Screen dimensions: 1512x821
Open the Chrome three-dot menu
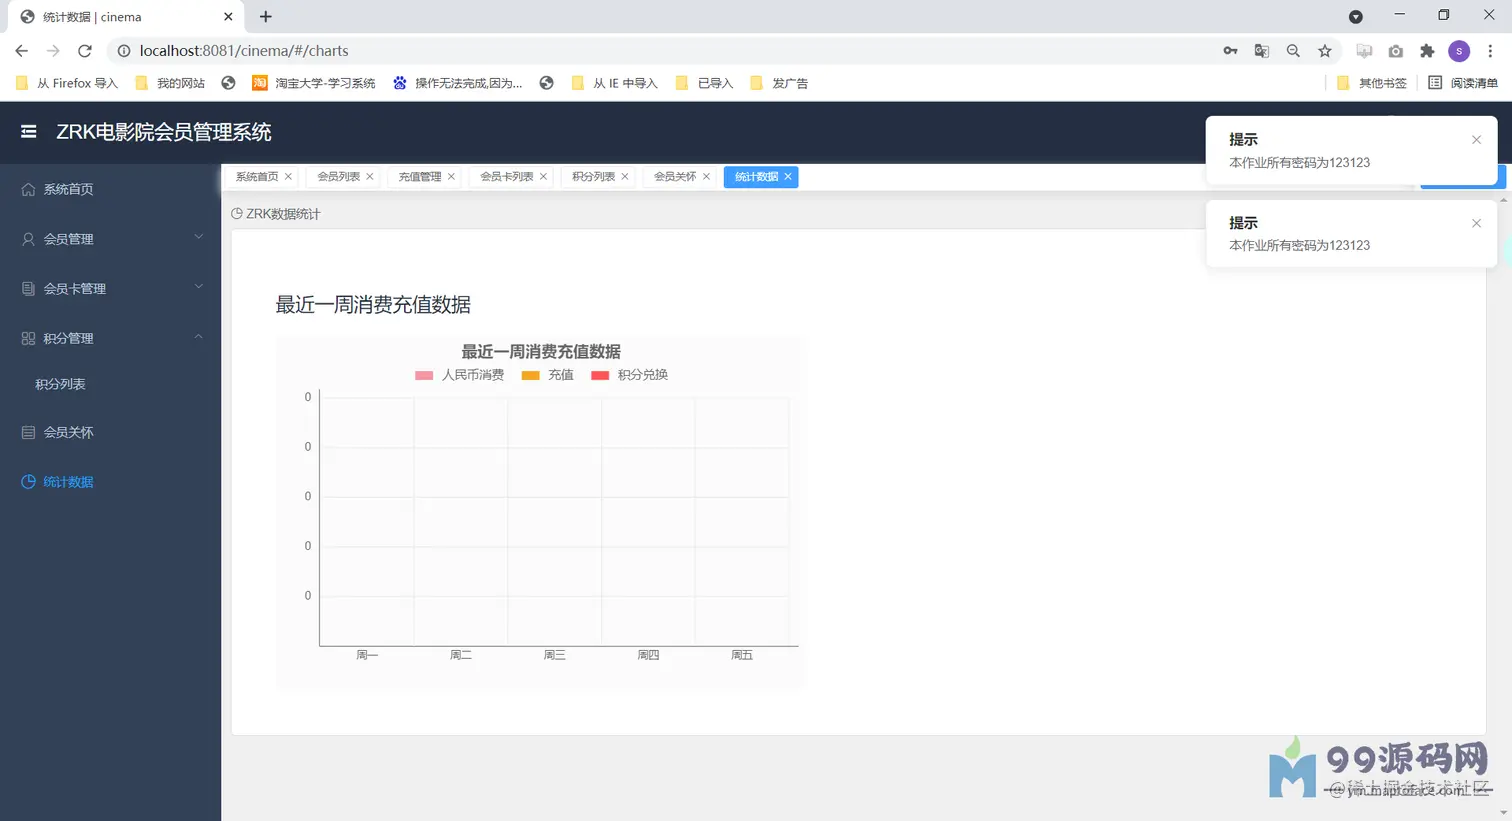pos(1490,51)
